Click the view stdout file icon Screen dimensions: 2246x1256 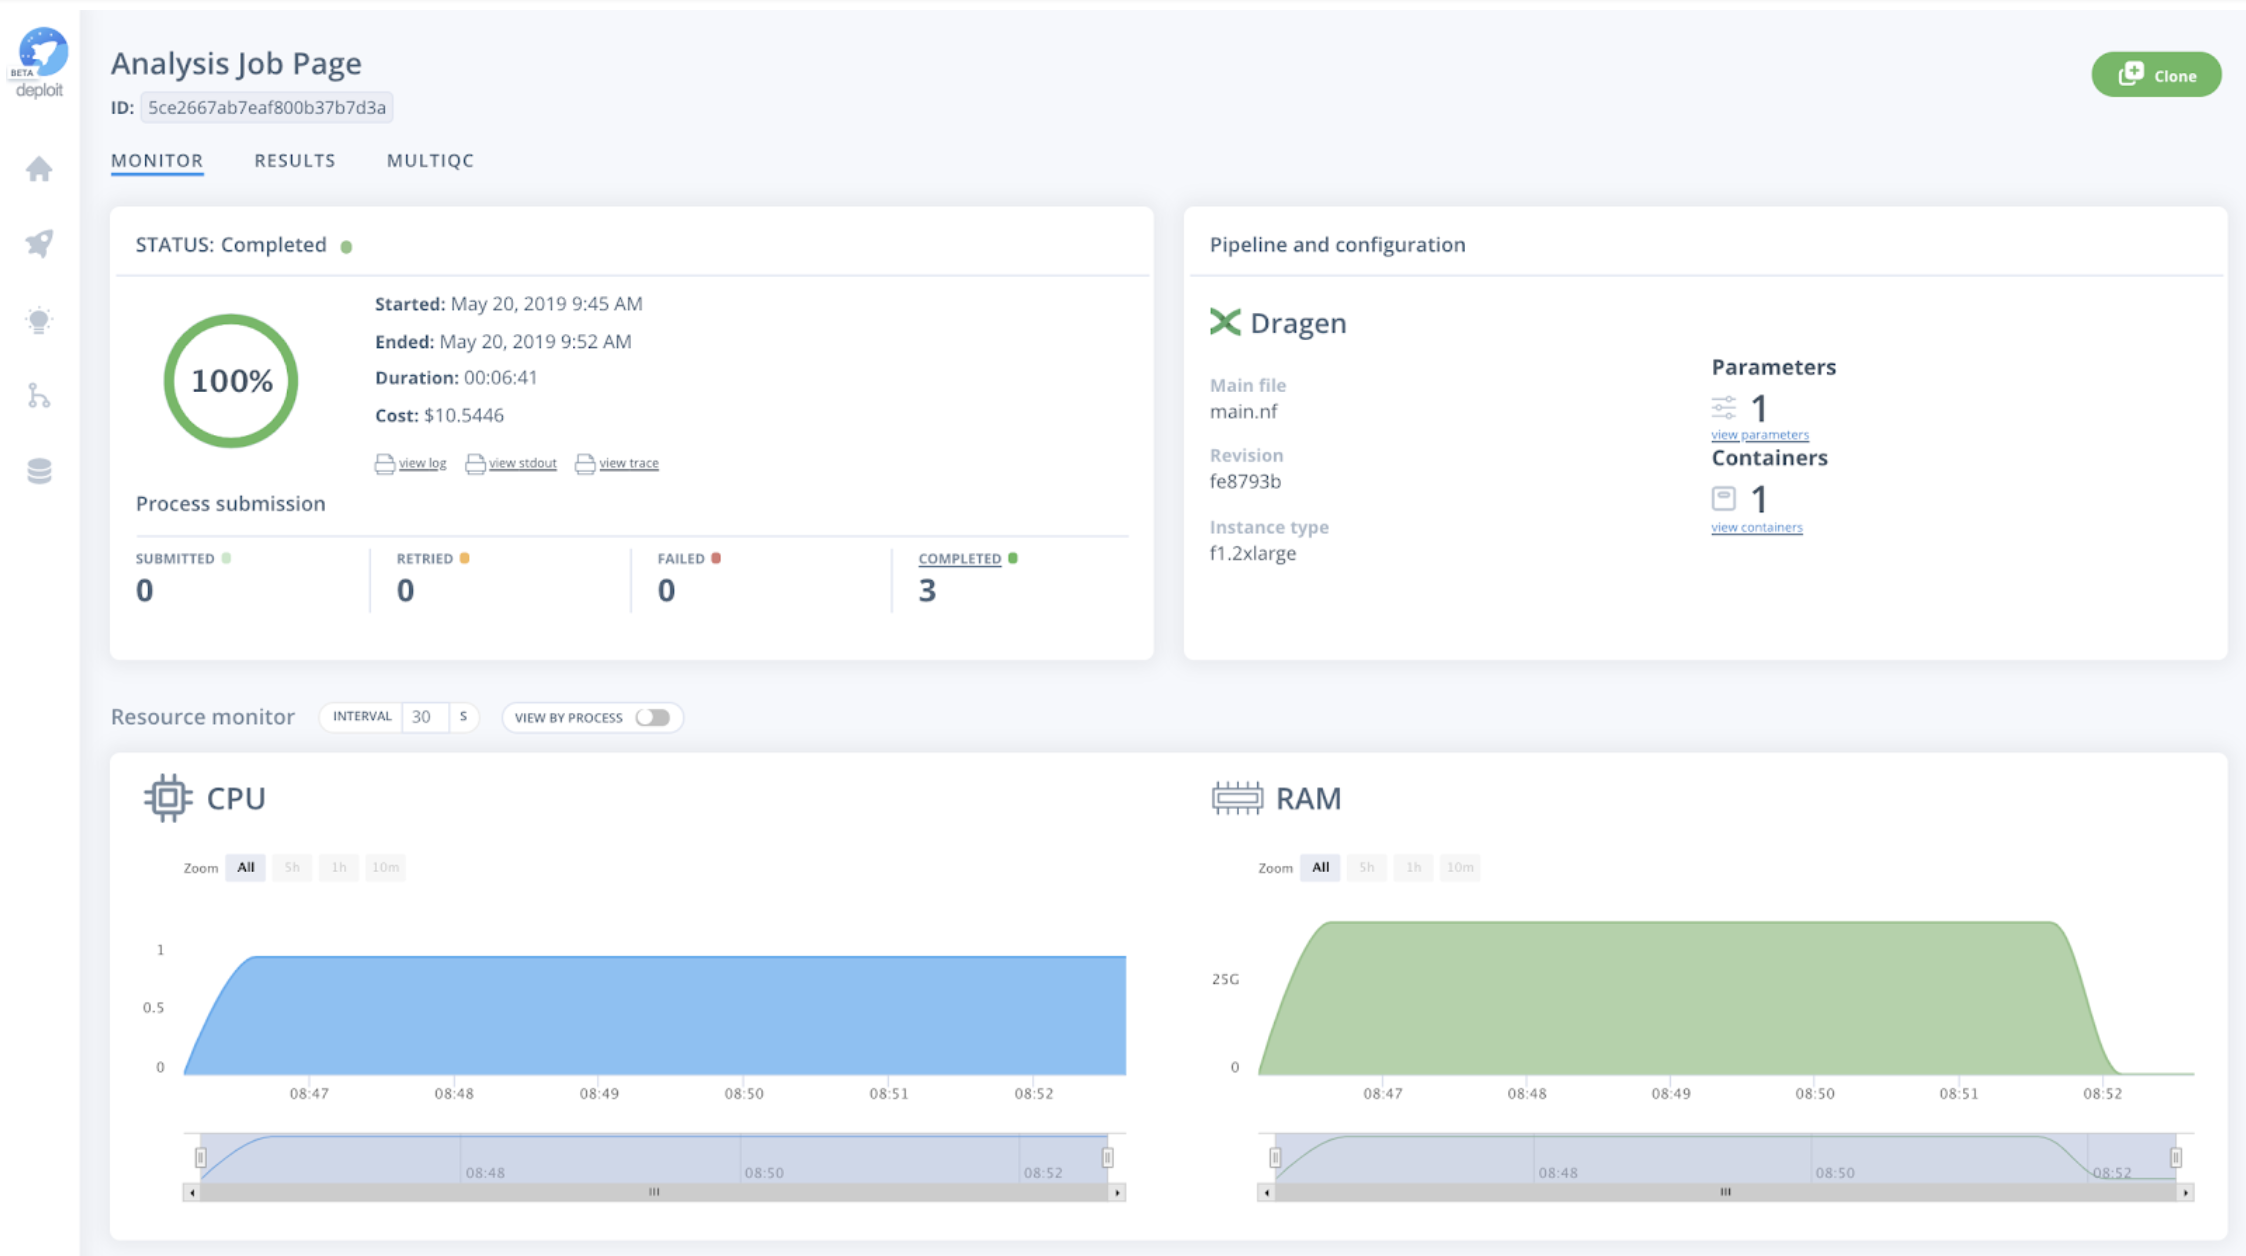(475, 463)
